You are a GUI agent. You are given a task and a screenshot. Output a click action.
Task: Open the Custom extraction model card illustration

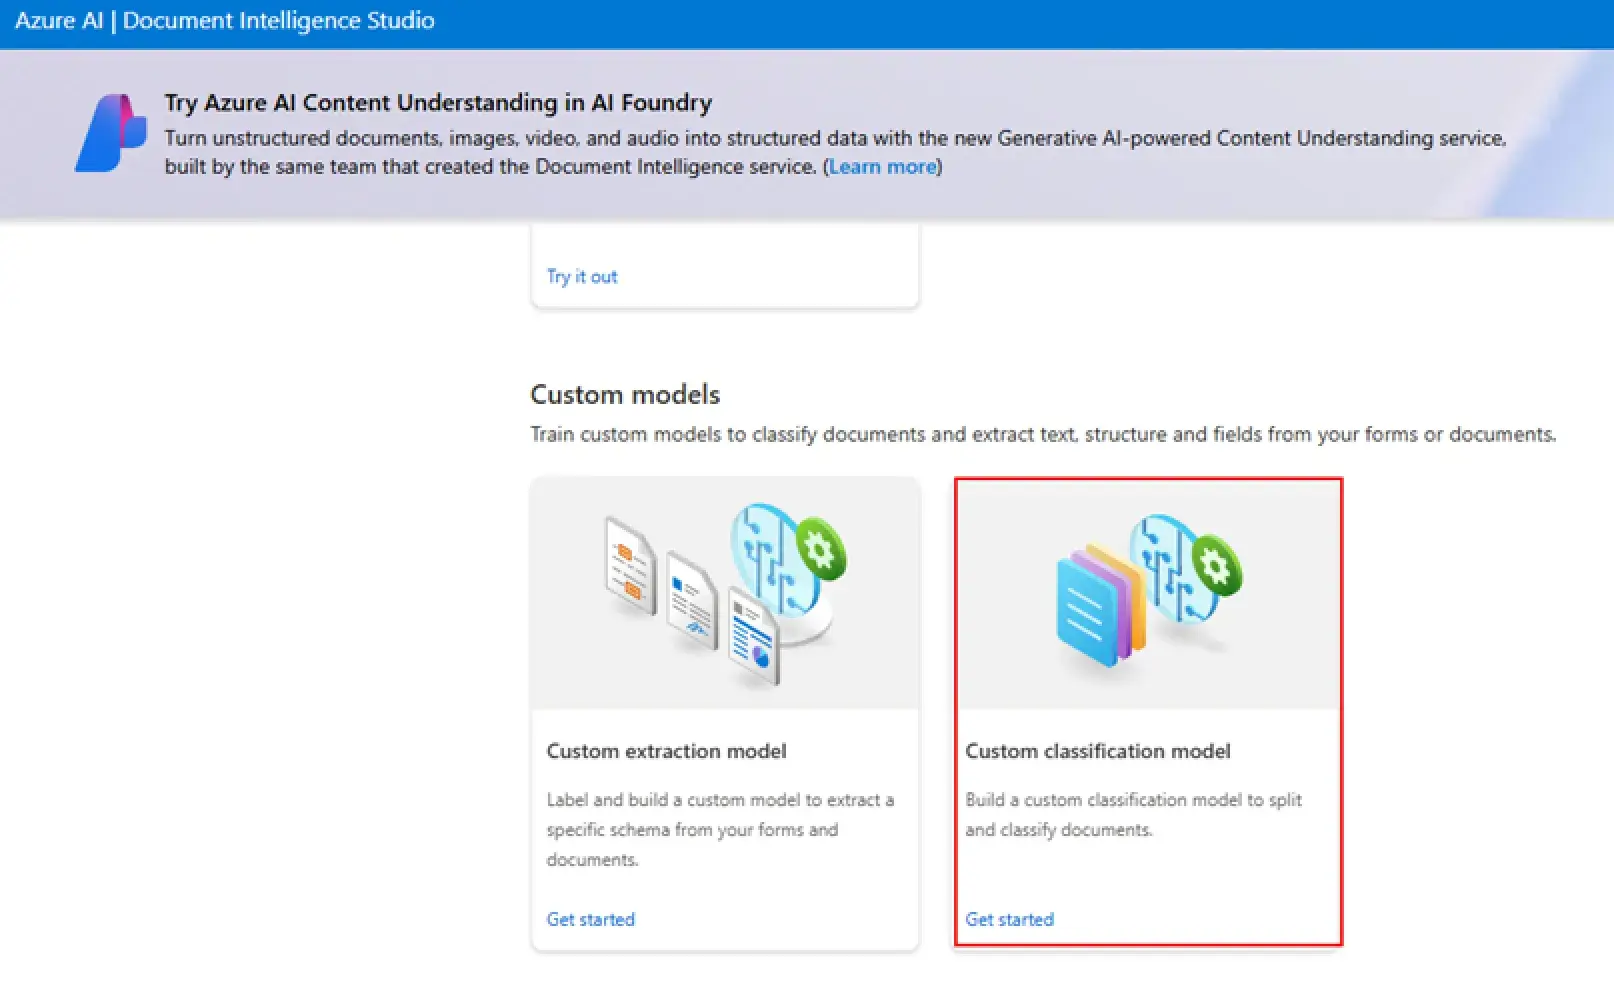click(725, 594)
